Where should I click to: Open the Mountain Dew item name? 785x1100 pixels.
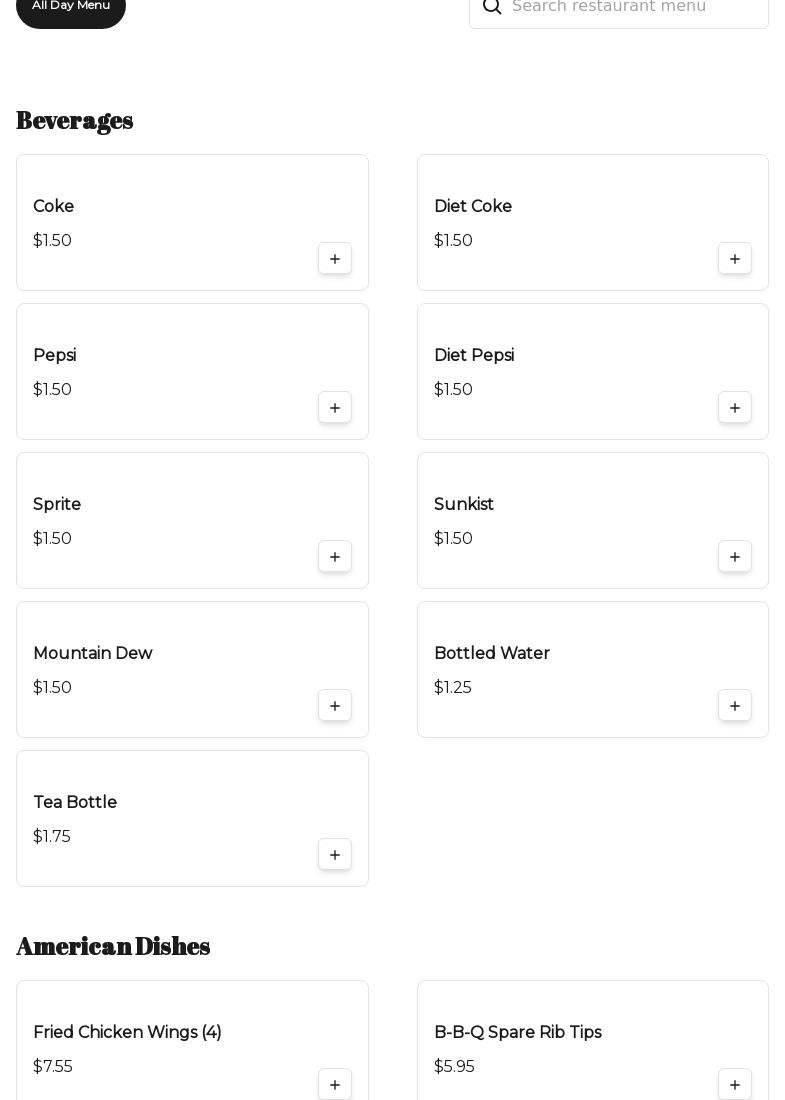92,653
